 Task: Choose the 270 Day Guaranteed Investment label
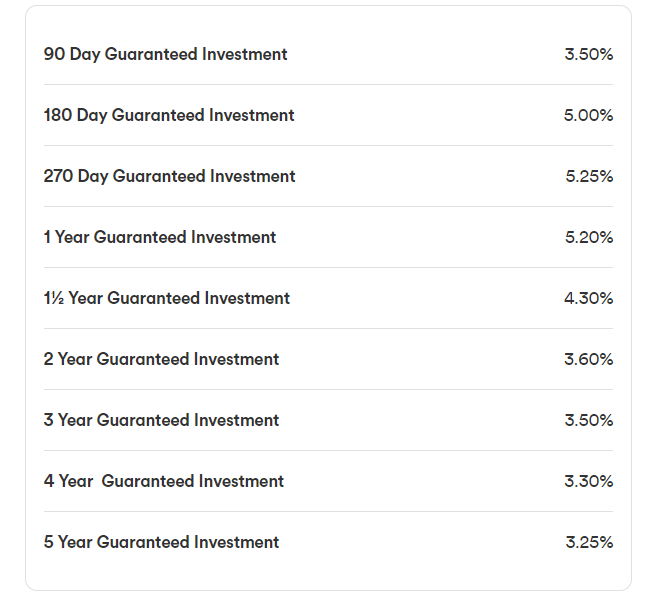pos(169,176)
